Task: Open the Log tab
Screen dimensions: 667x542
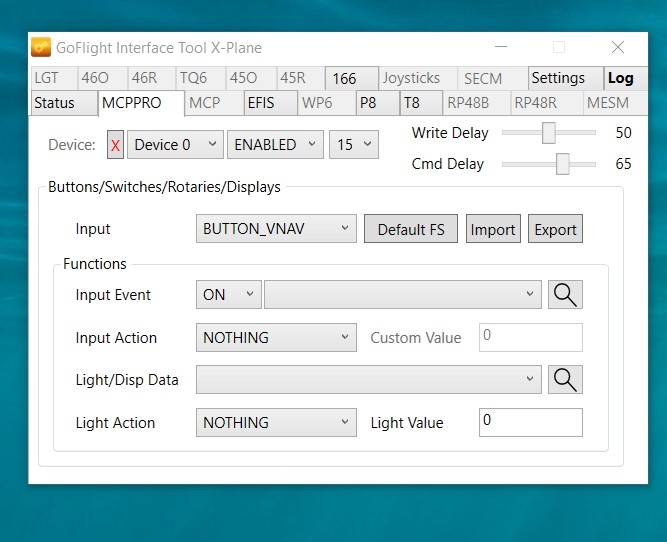Action: coord(625,78)
